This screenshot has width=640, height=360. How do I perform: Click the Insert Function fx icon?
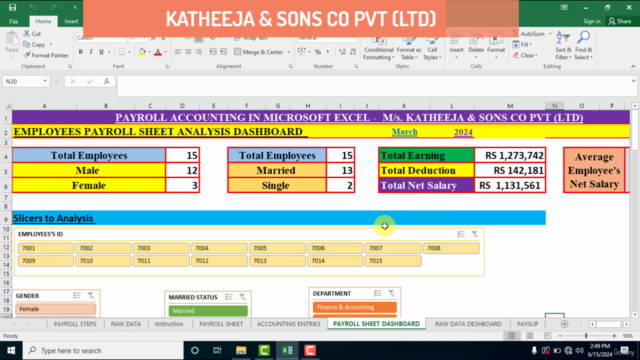(x=107, y=82)
